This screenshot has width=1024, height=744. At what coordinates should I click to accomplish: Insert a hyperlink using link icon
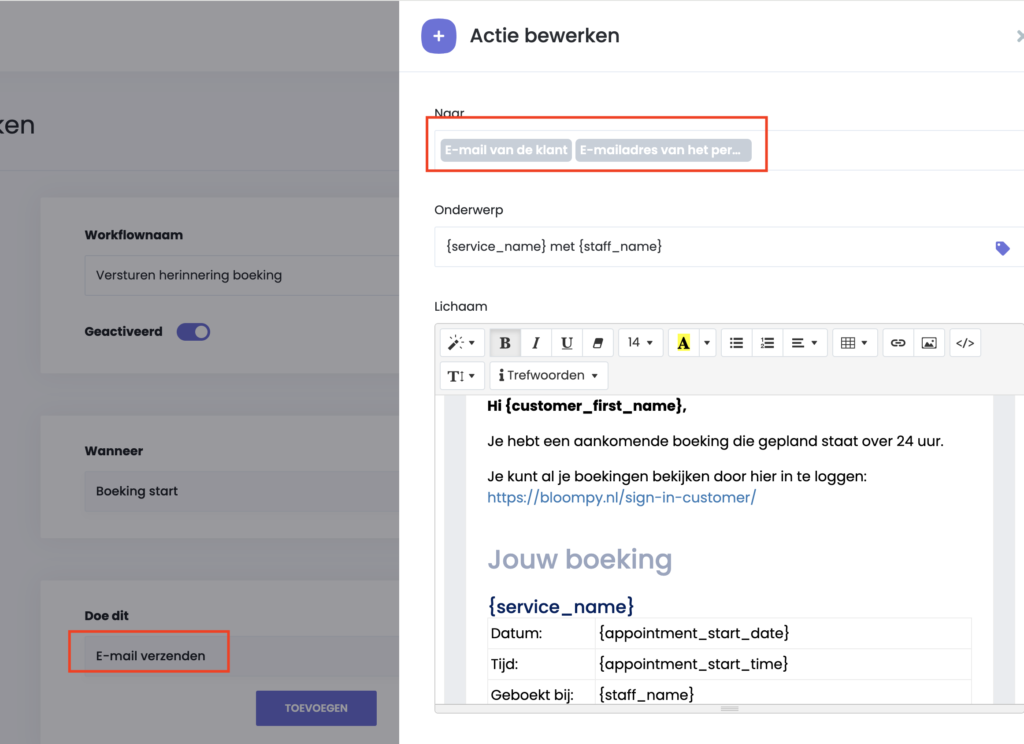click(x=898, y=343)
